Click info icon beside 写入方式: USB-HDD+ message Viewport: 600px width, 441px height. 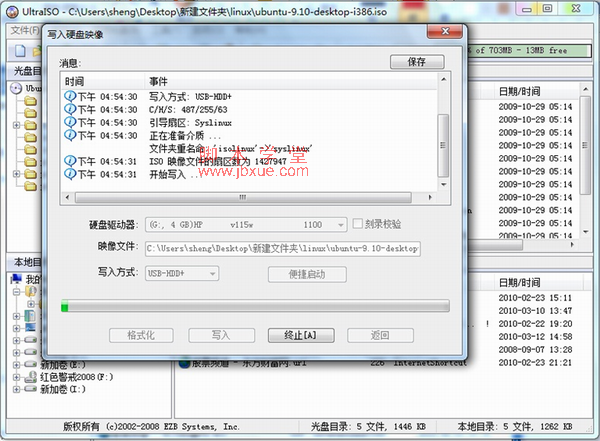[70, 96]
